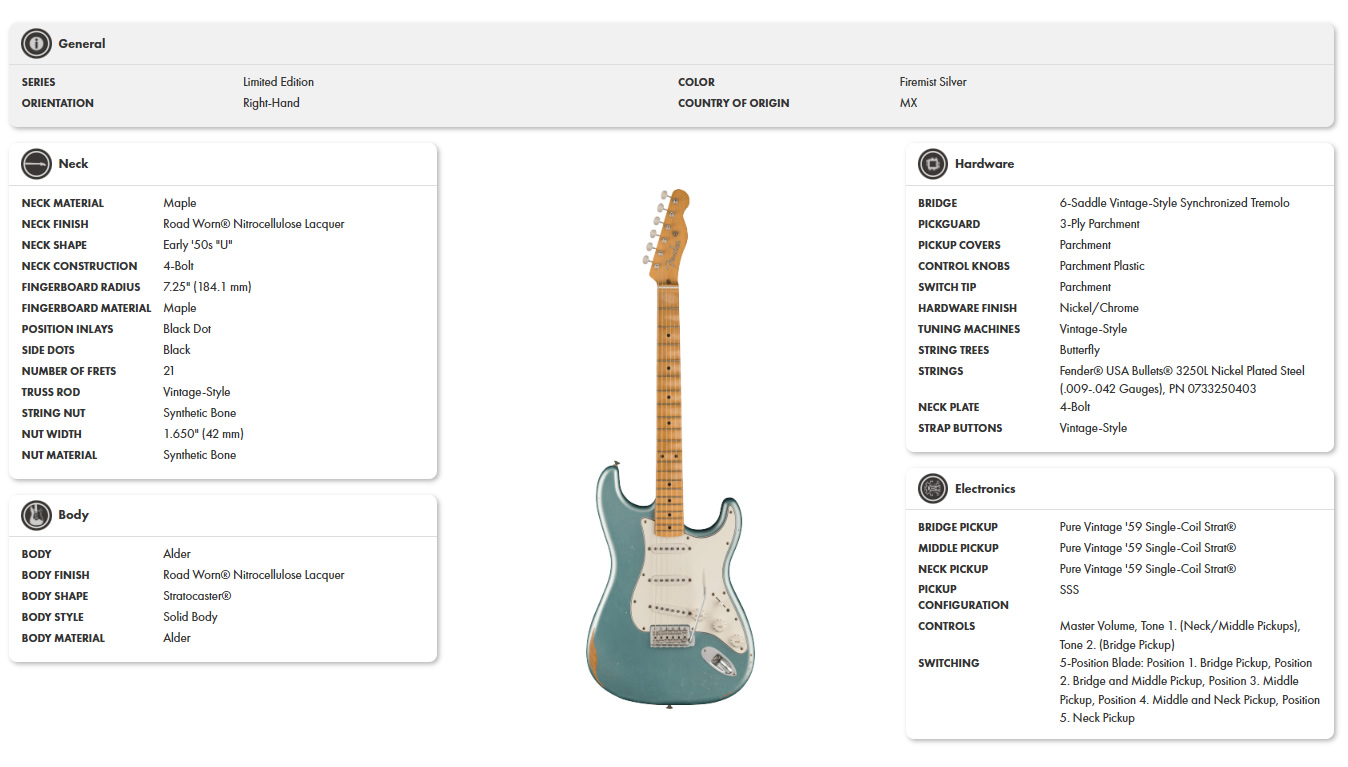The image size is (1348, 767).
Task: Click the Electronics section heading text
Action: pyautogui.click(x=984, y=489)
